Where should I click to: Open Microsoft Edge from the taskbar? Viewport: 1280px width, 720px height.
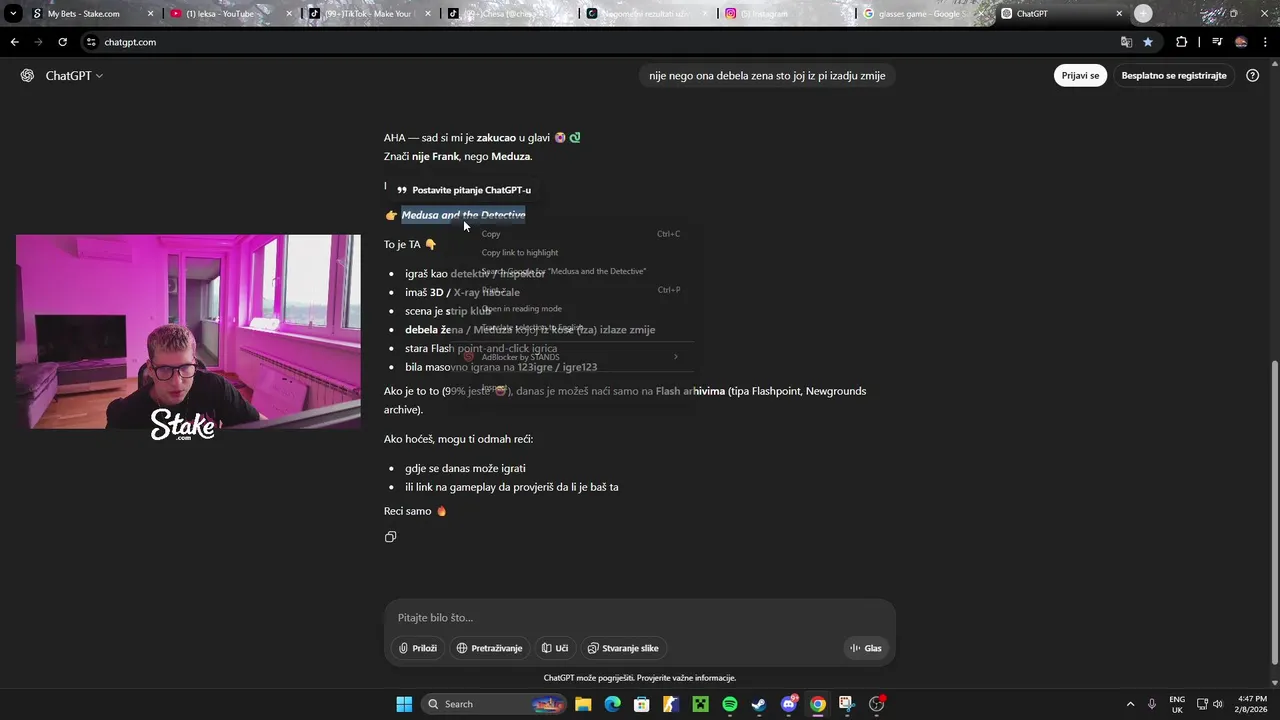point(612,704)
